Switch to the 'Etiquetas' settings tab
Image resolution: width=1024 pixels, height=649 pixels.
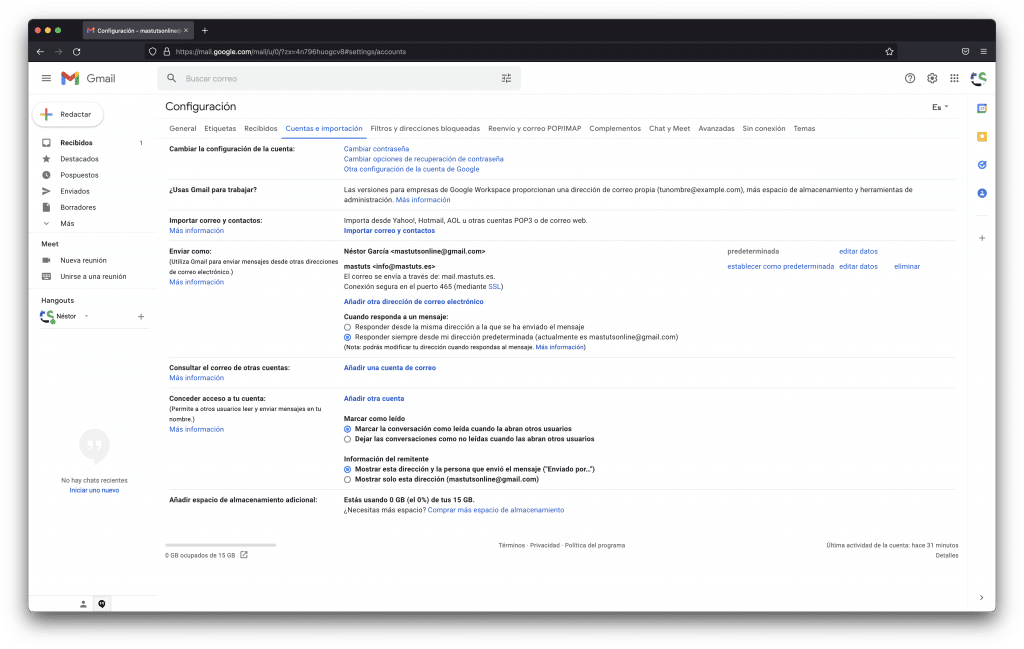coord(220,129)
